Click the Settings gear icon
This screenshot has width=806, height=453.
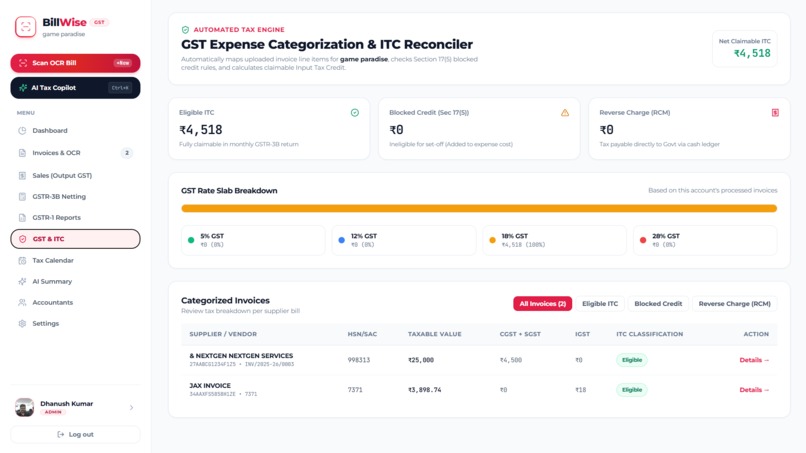22,323
